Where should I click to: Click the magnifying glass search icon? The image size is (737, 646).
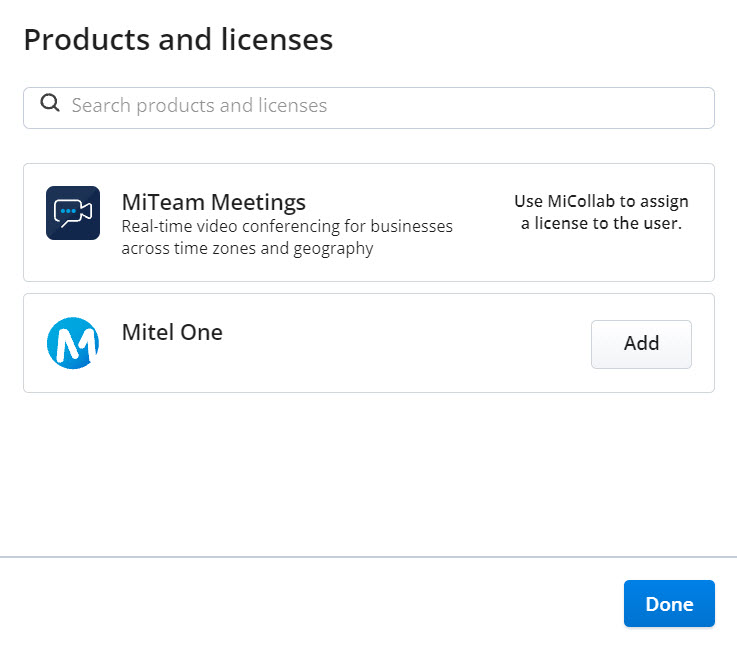[49, 103]
